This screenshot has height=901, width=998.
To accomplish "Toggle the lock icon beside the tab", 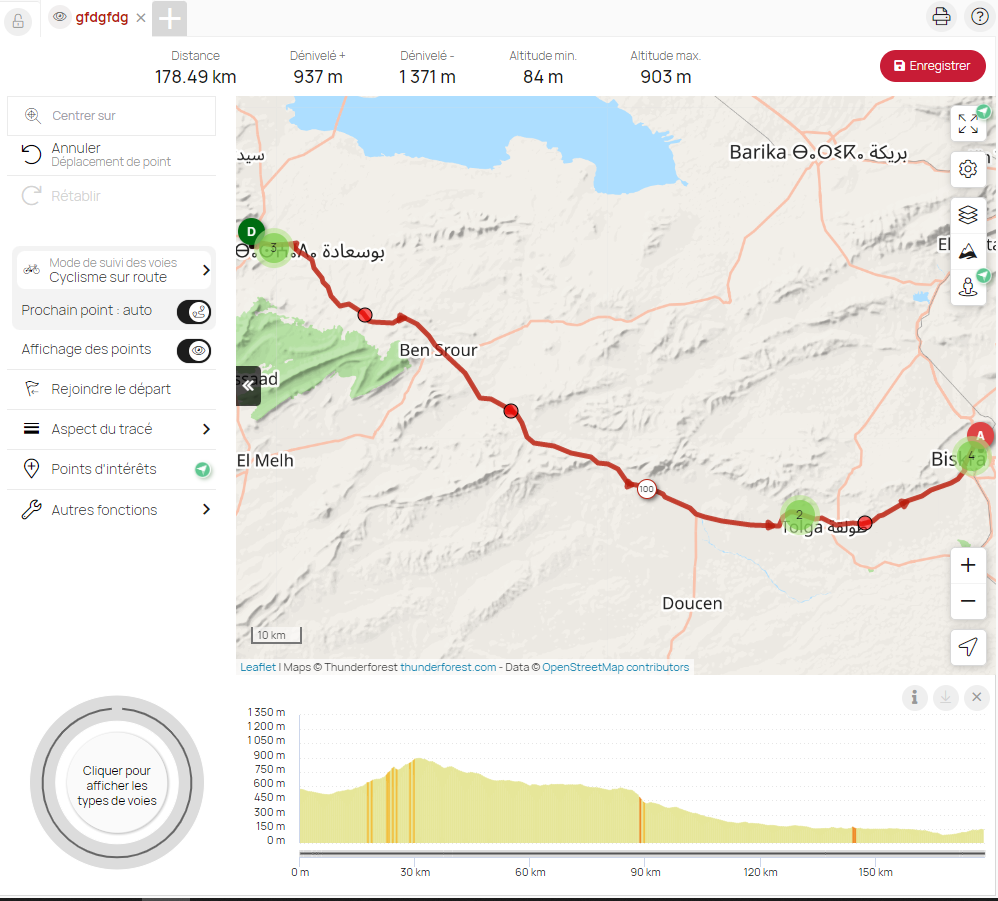I will 18,20.
